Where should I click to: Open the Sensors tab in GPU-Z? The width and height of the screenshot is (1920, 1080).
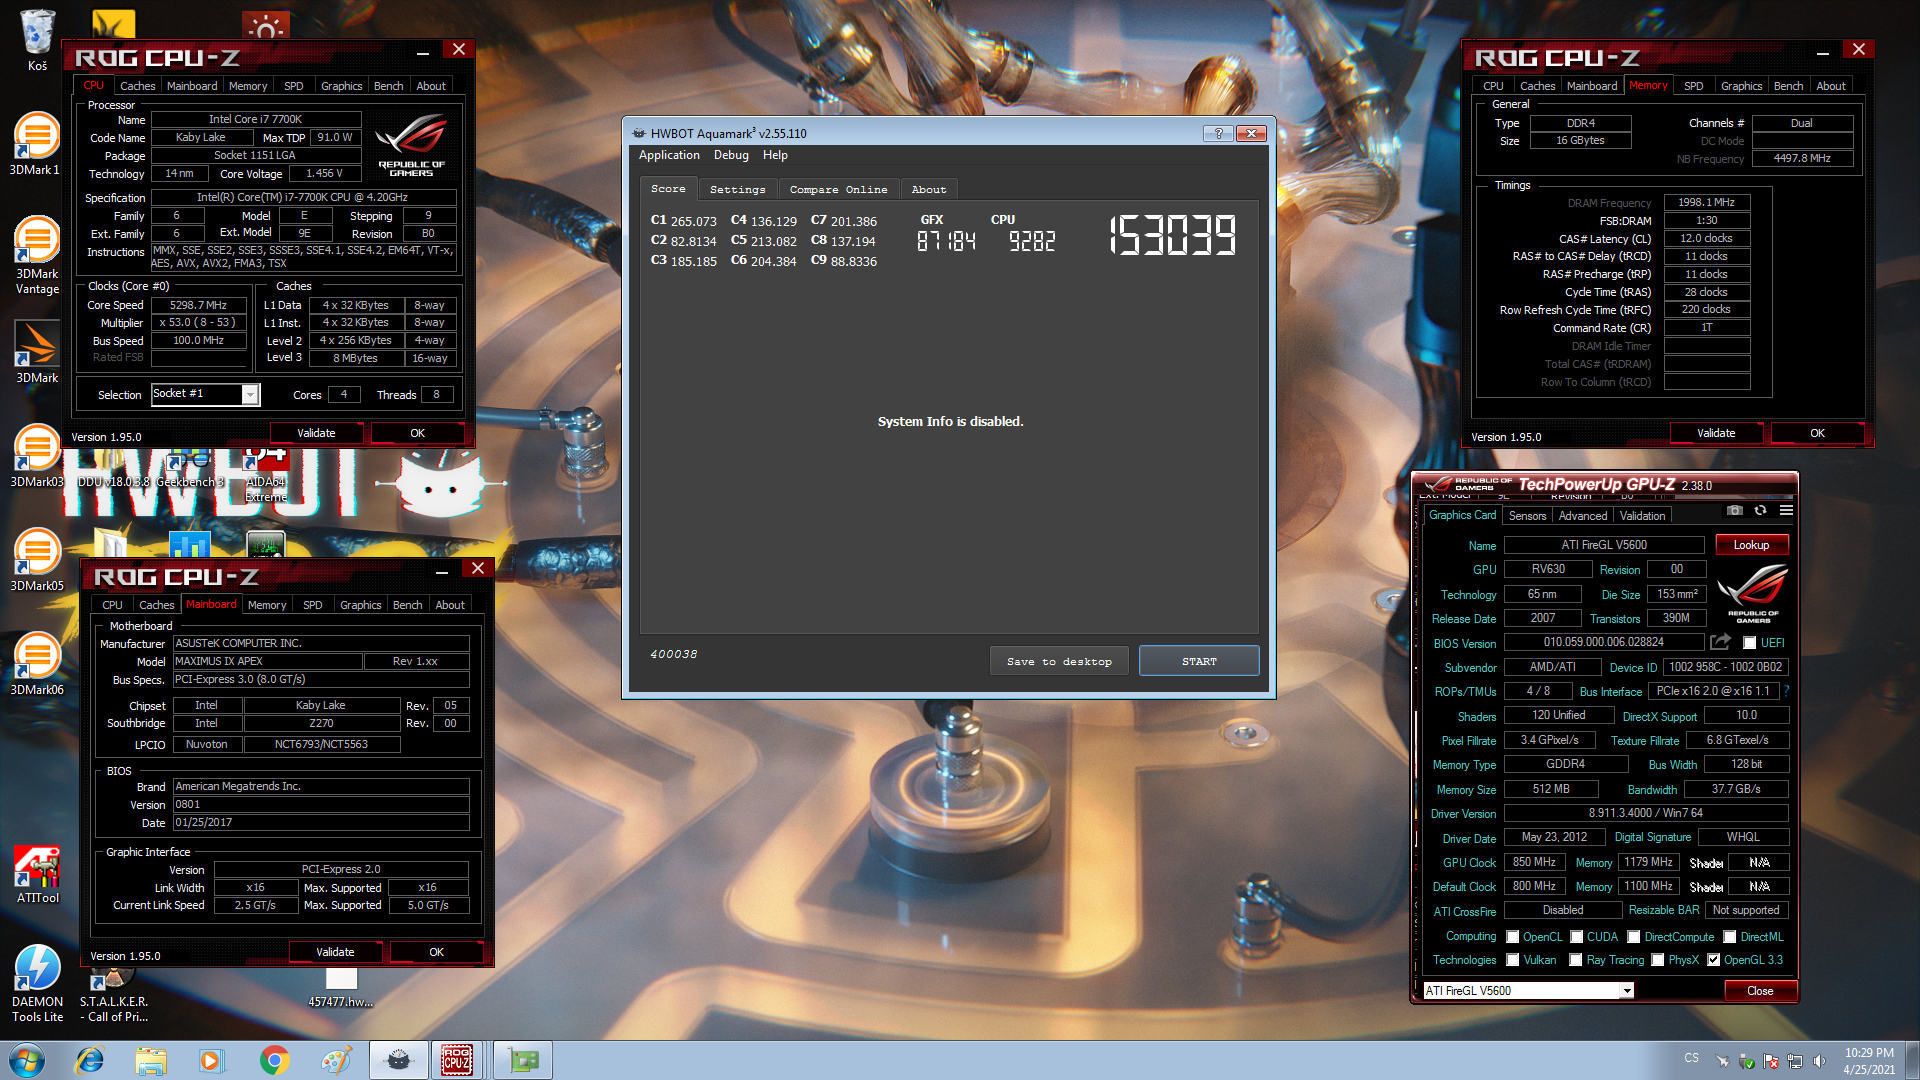(1527, 516)
